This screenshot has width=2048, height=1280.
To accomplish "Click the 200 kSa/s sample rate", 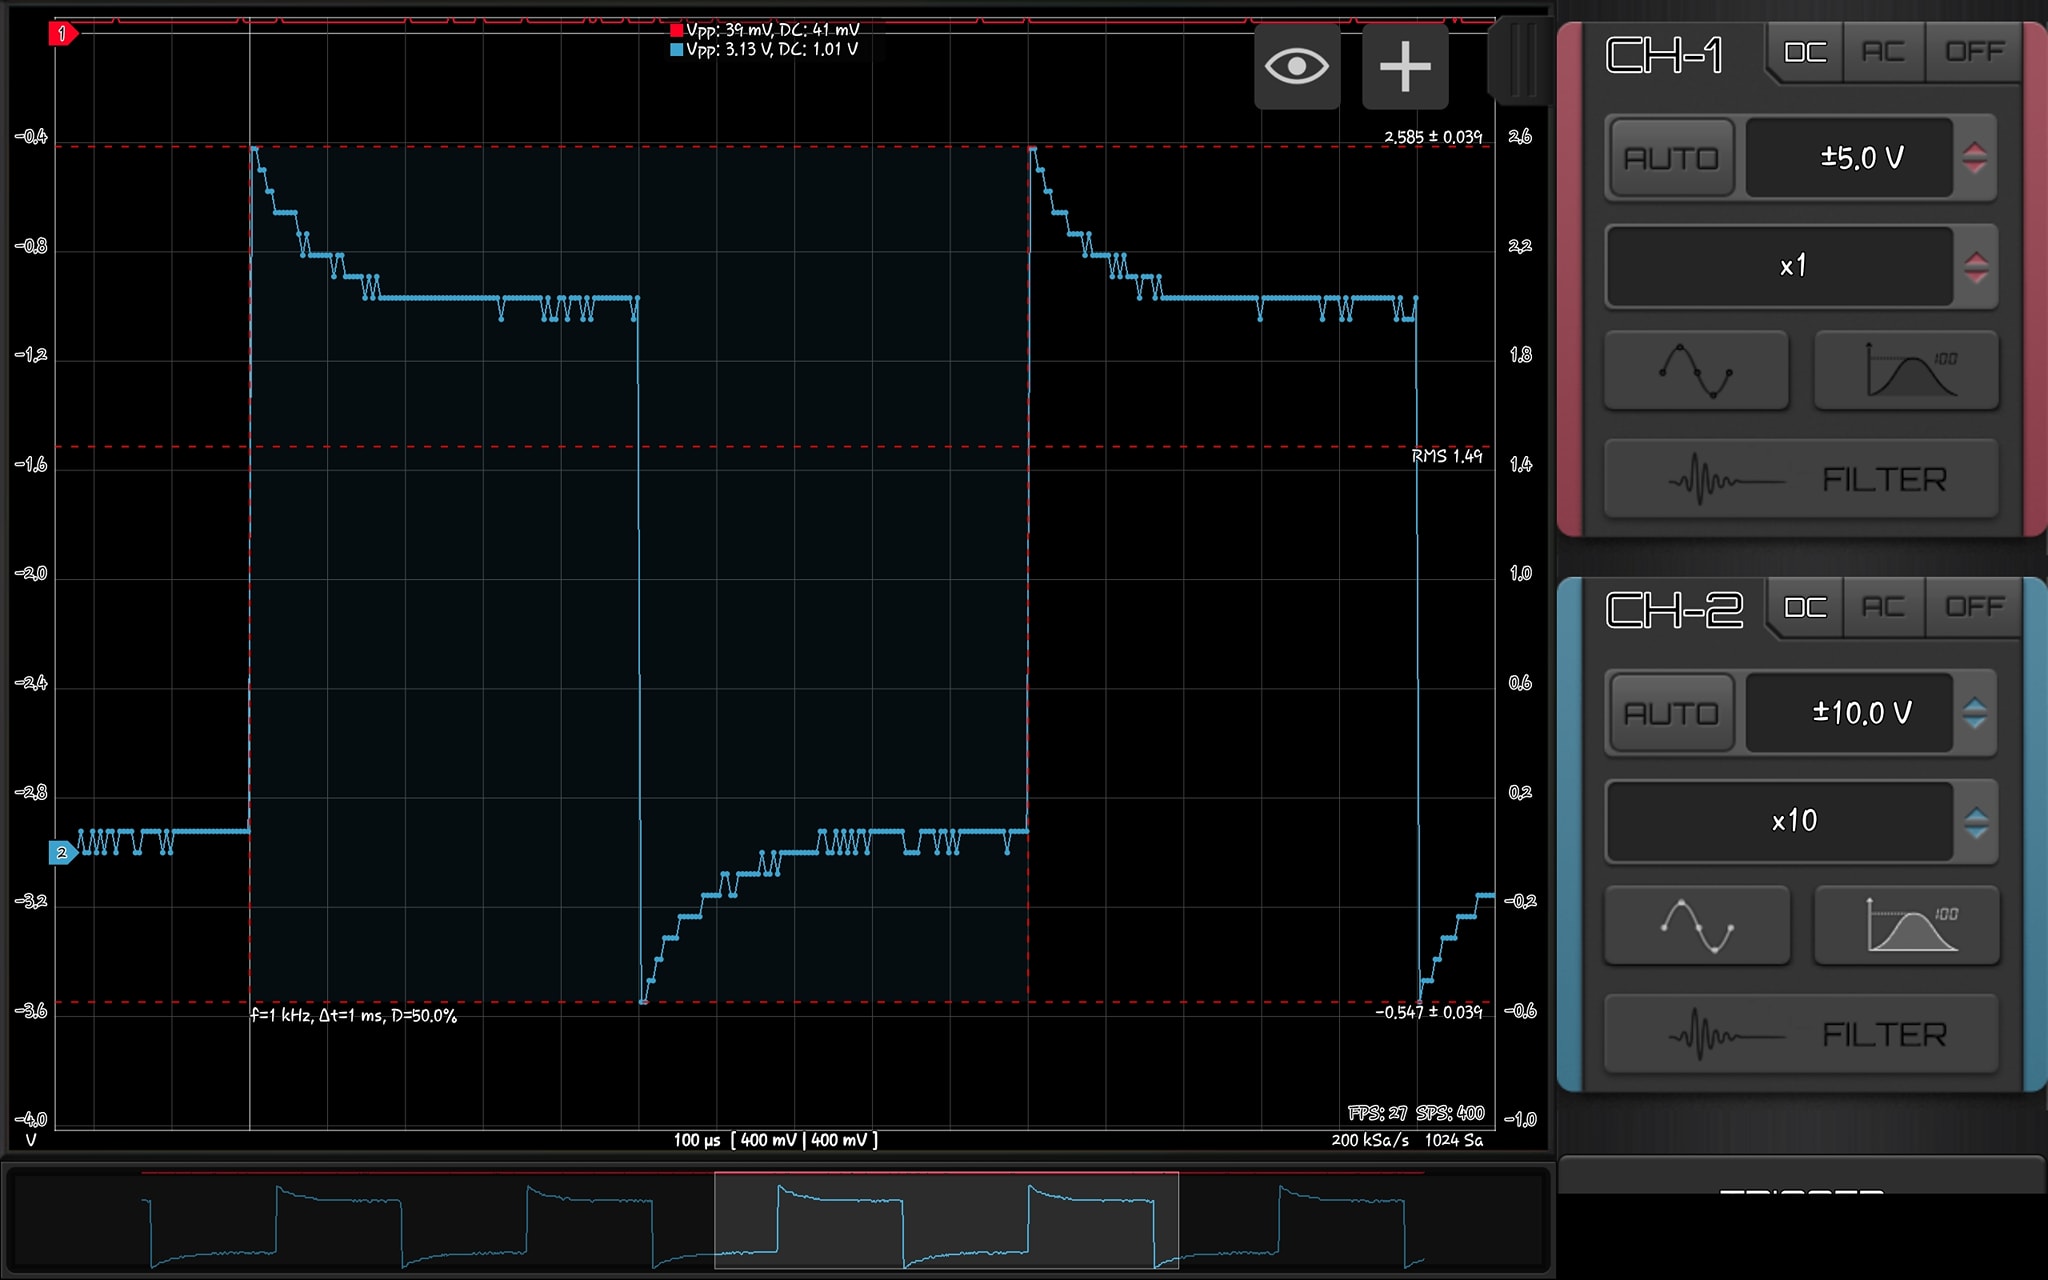I will pos(1370,1140).
